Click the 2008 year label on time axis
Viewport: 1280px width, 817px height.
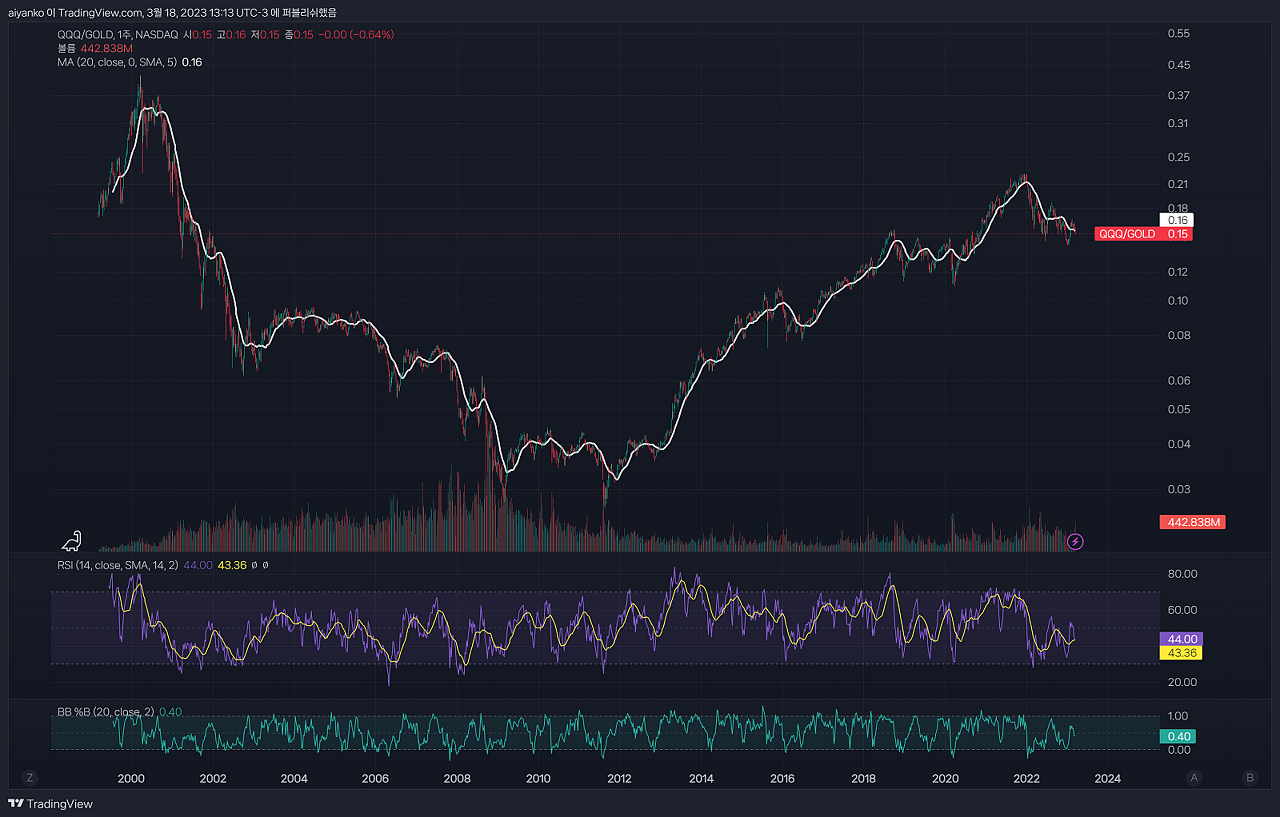457,778
